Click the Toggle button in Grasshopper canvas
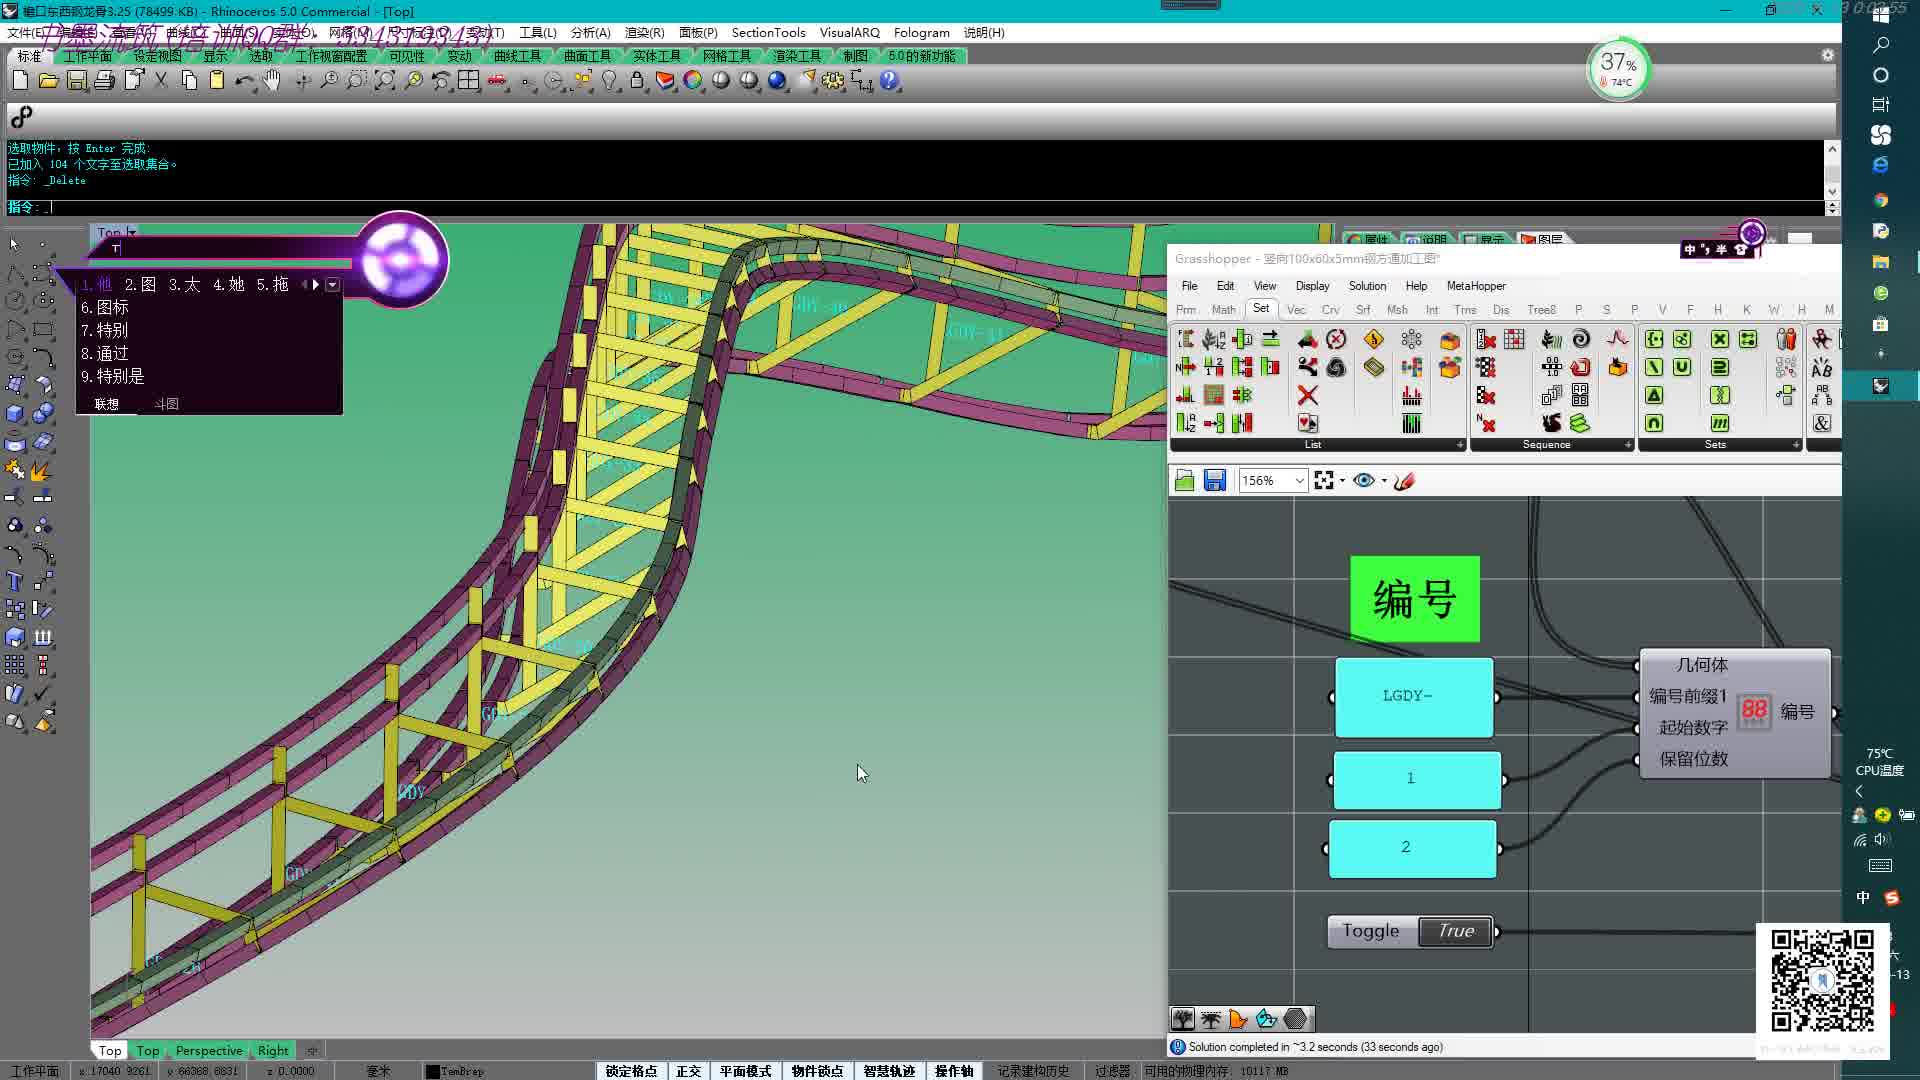The width and height of the screenshot is (1920, 1080). coord(1371,931)
